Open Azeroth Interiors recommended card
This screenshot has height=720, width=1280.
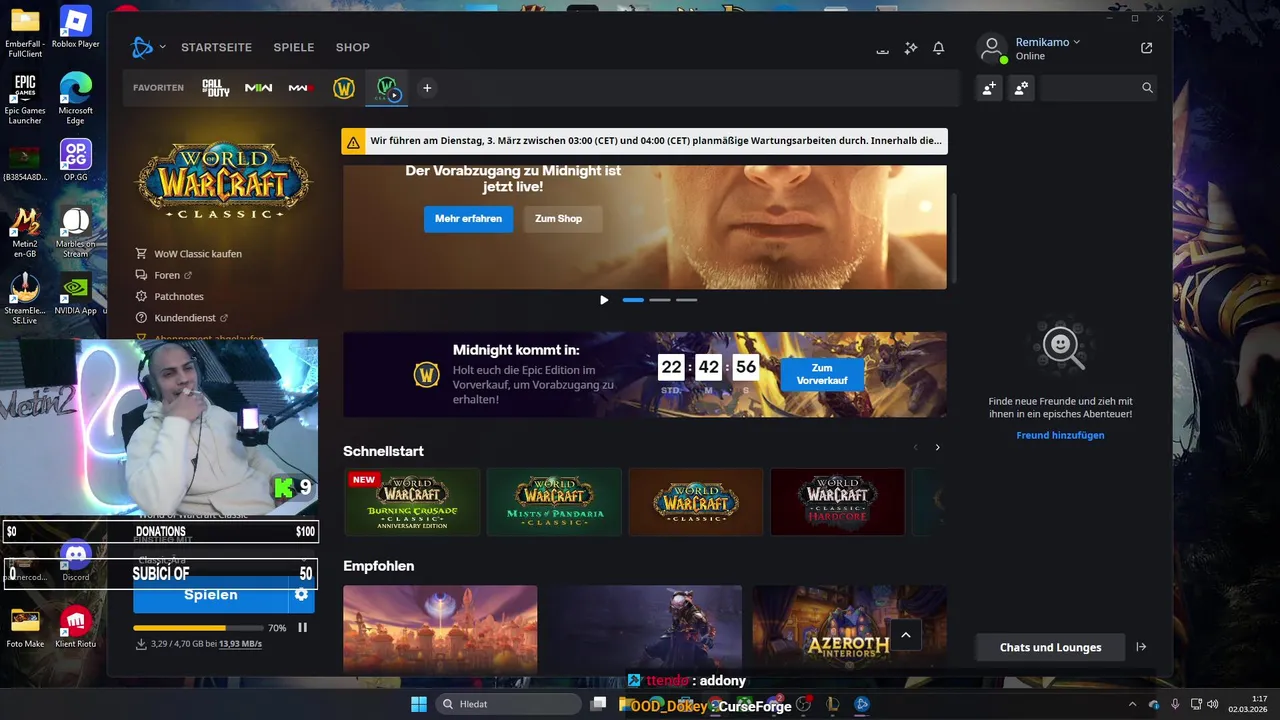point(849,626)
